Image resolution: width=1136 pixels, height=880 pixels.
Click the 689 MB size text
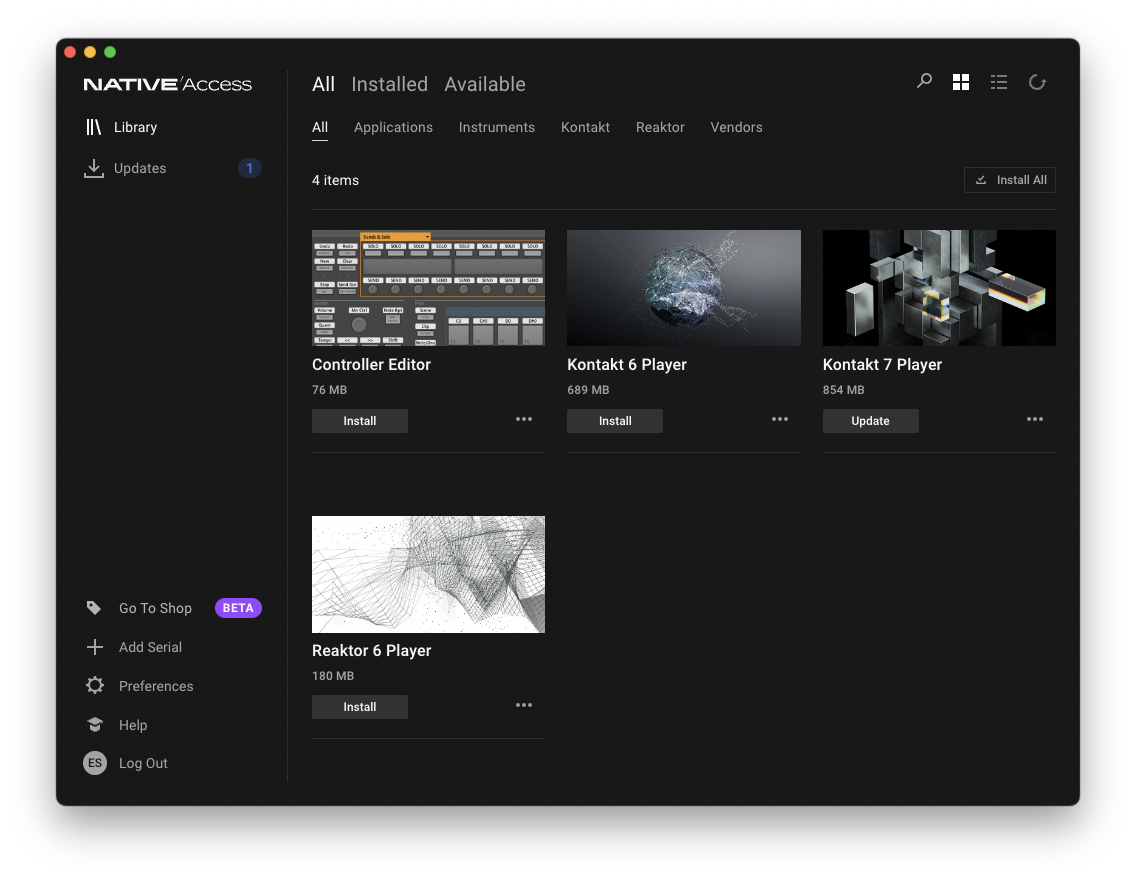coord(588,390)
